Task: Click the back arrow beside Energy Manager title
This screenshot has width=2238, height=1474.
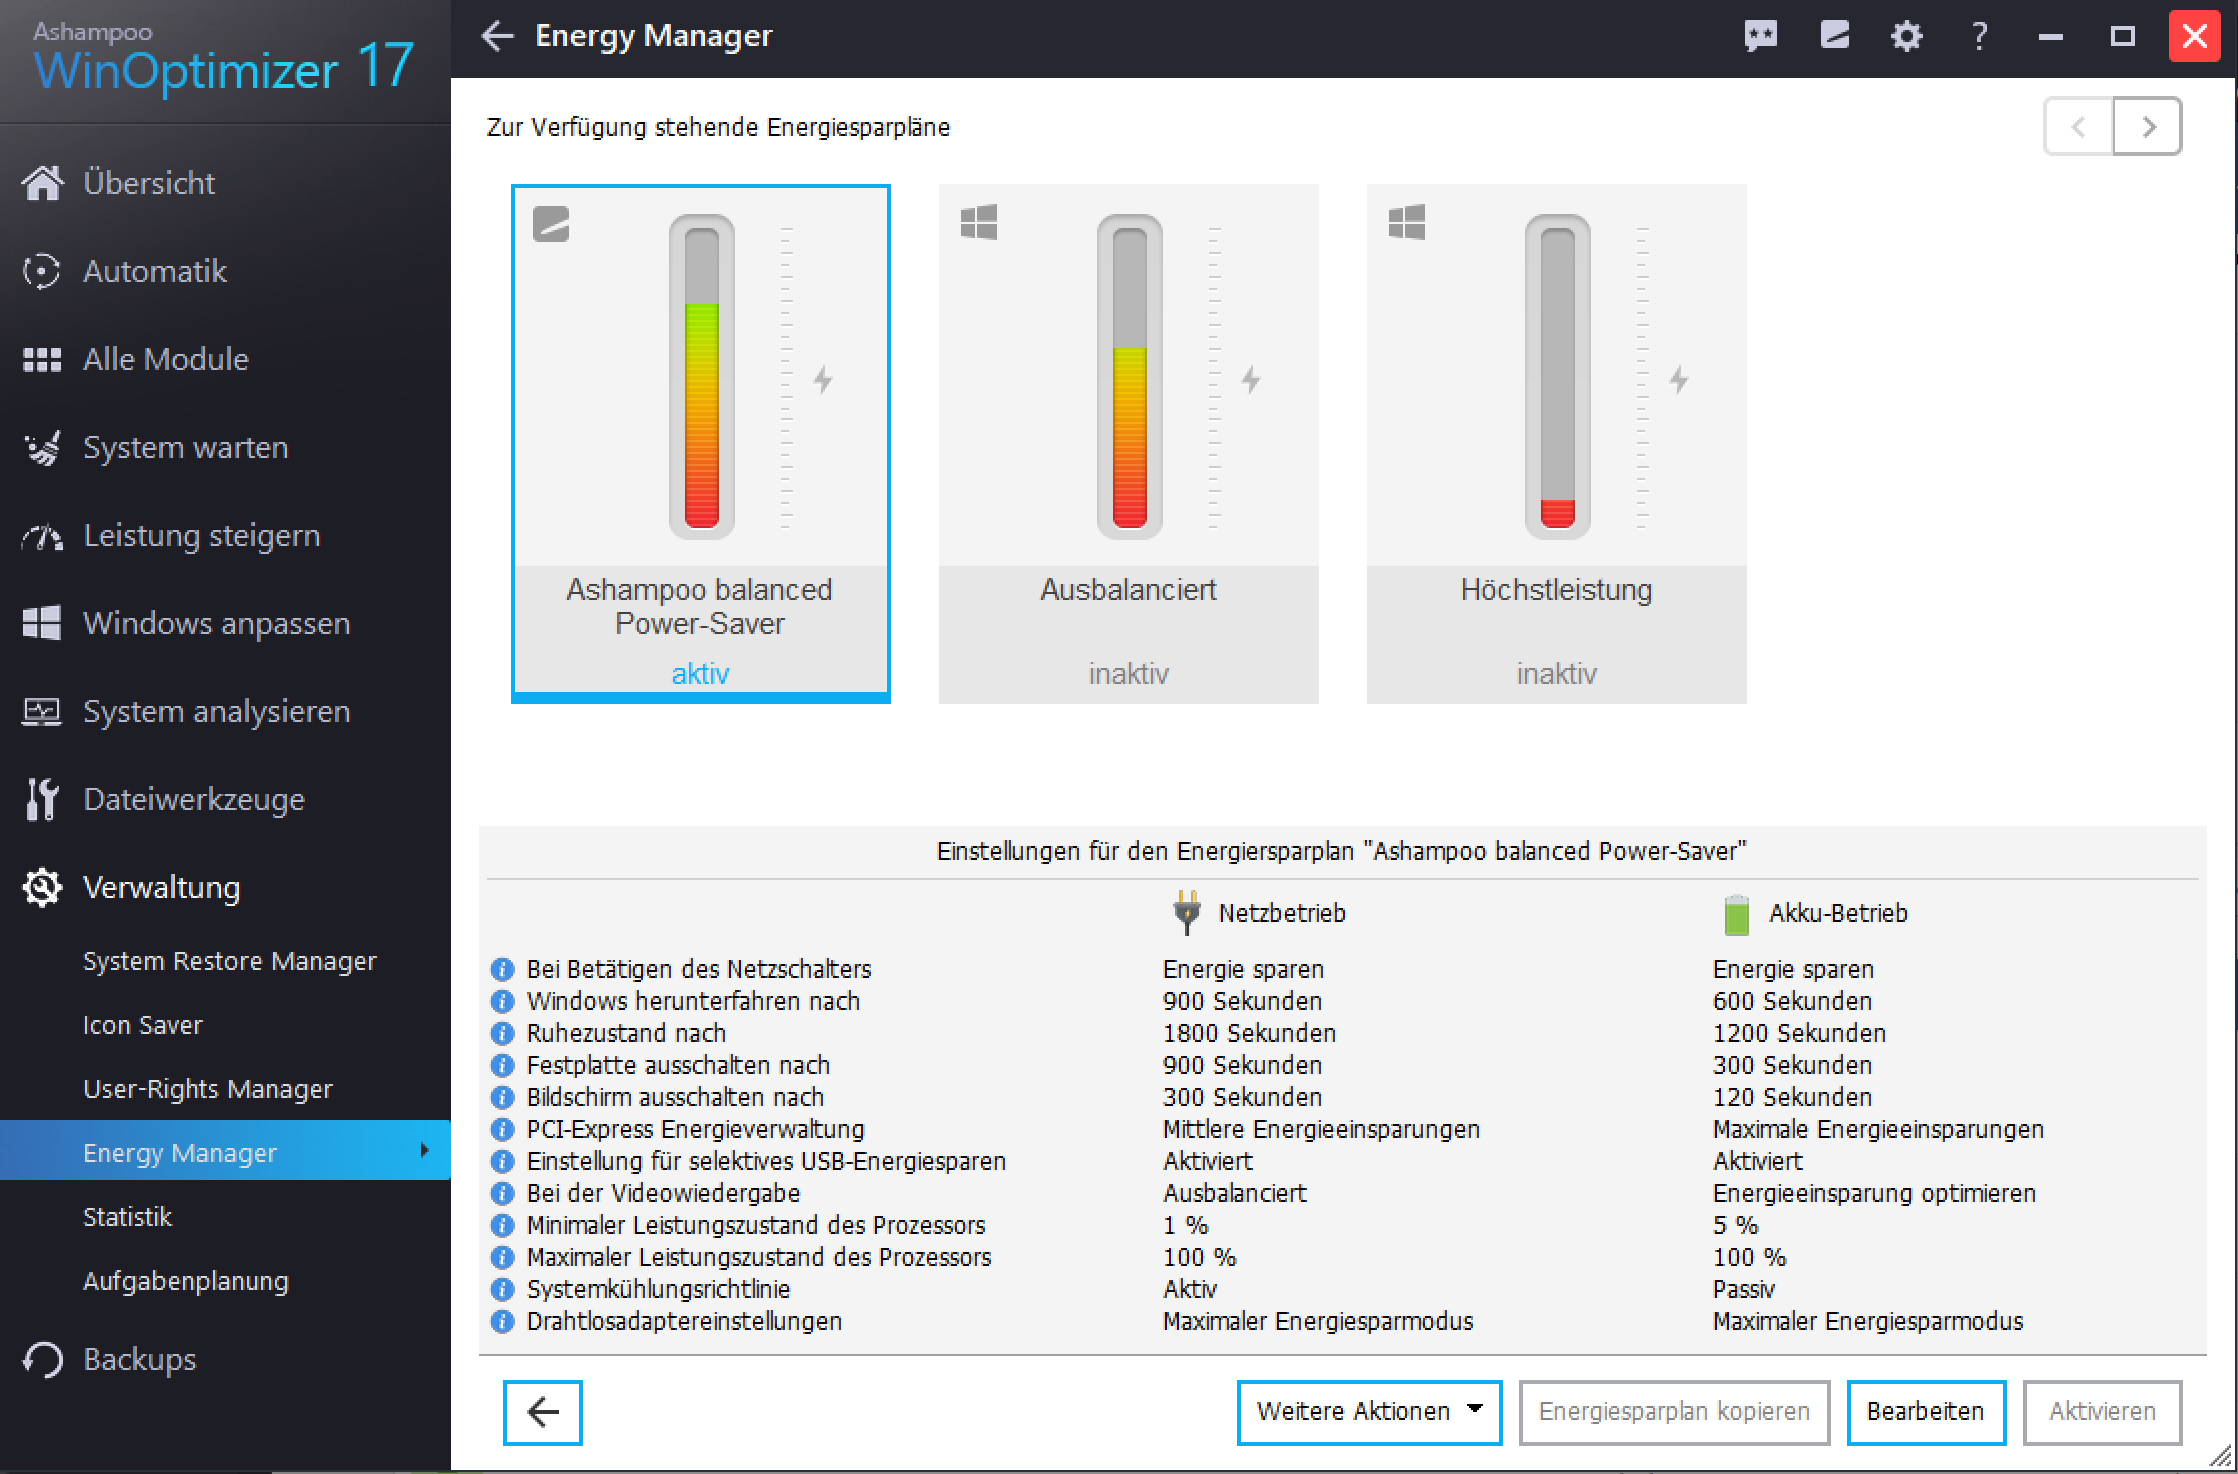Action: 498,37
